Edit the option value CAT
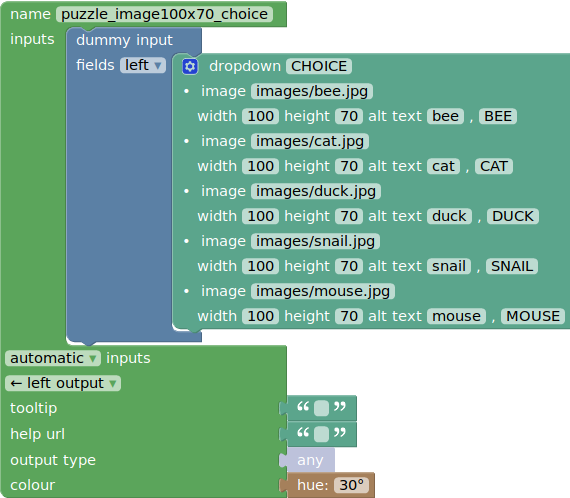The width and height of the screenshot is (570, 498). [494, 166]
